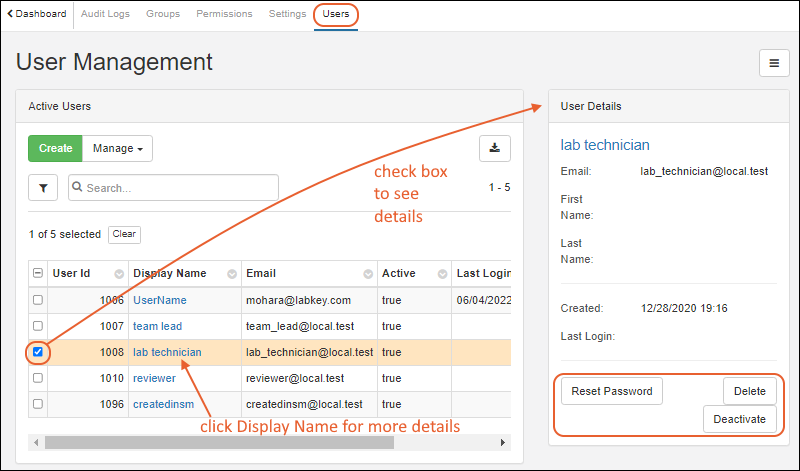Check the box for user 1006
The width and height of the screenshot is (800, 471).
click(38, 300)
